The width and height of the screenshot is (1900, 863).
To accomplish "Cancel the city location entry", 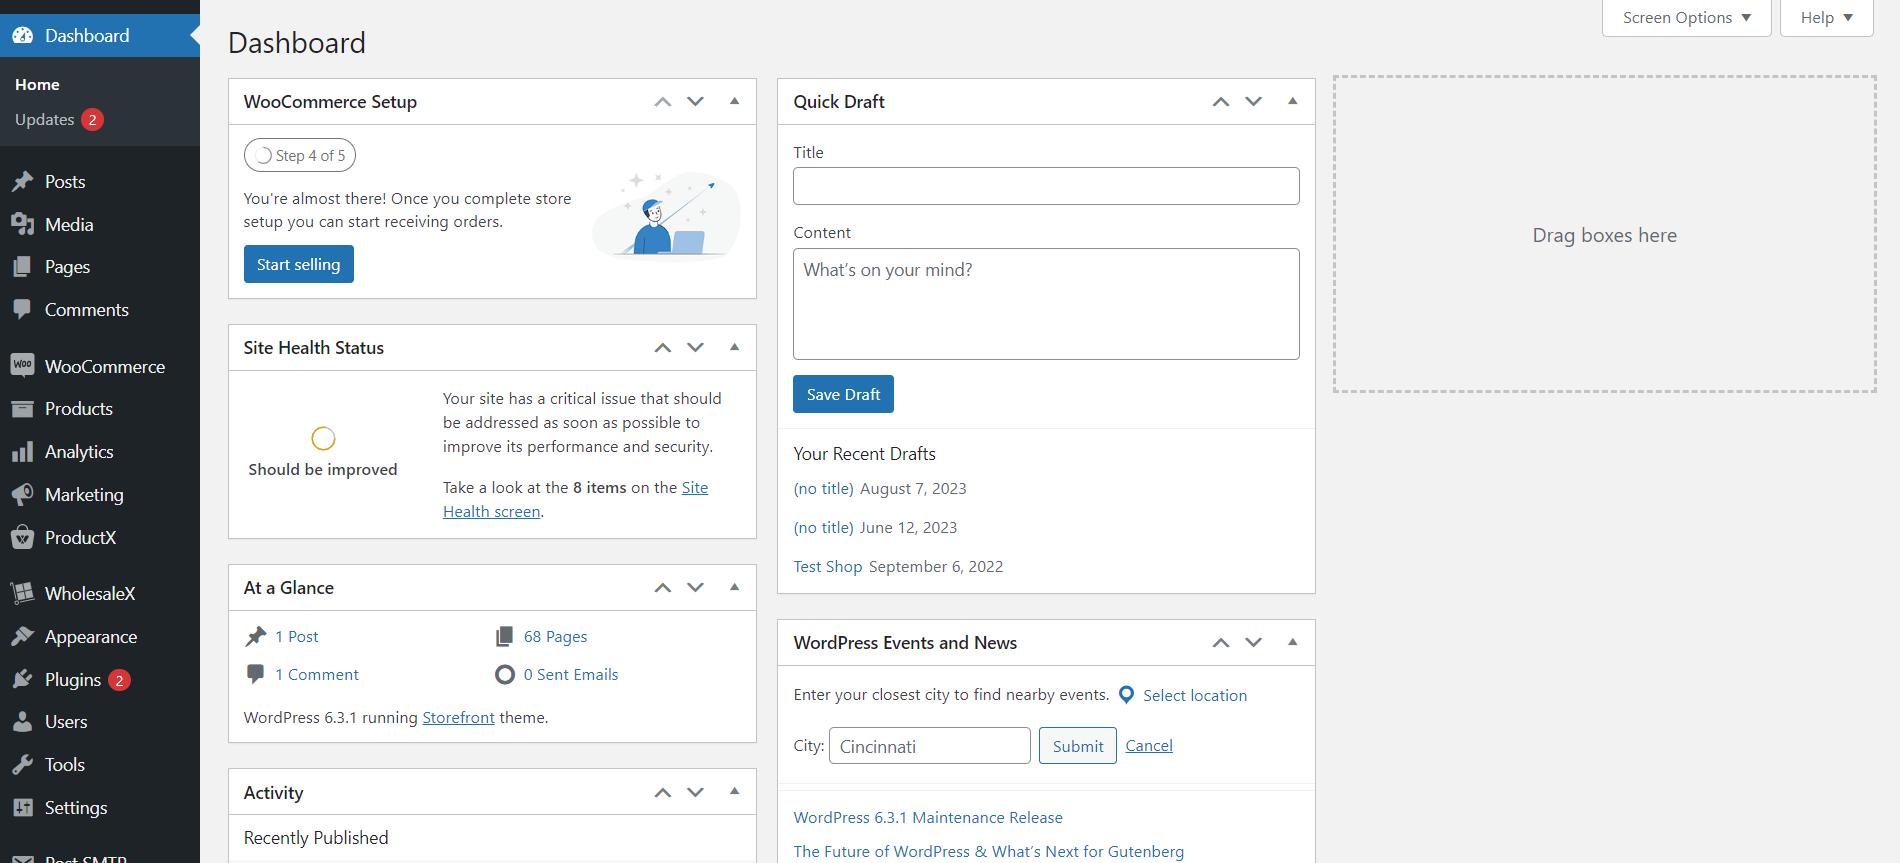I will click(x=1149, y=746).
